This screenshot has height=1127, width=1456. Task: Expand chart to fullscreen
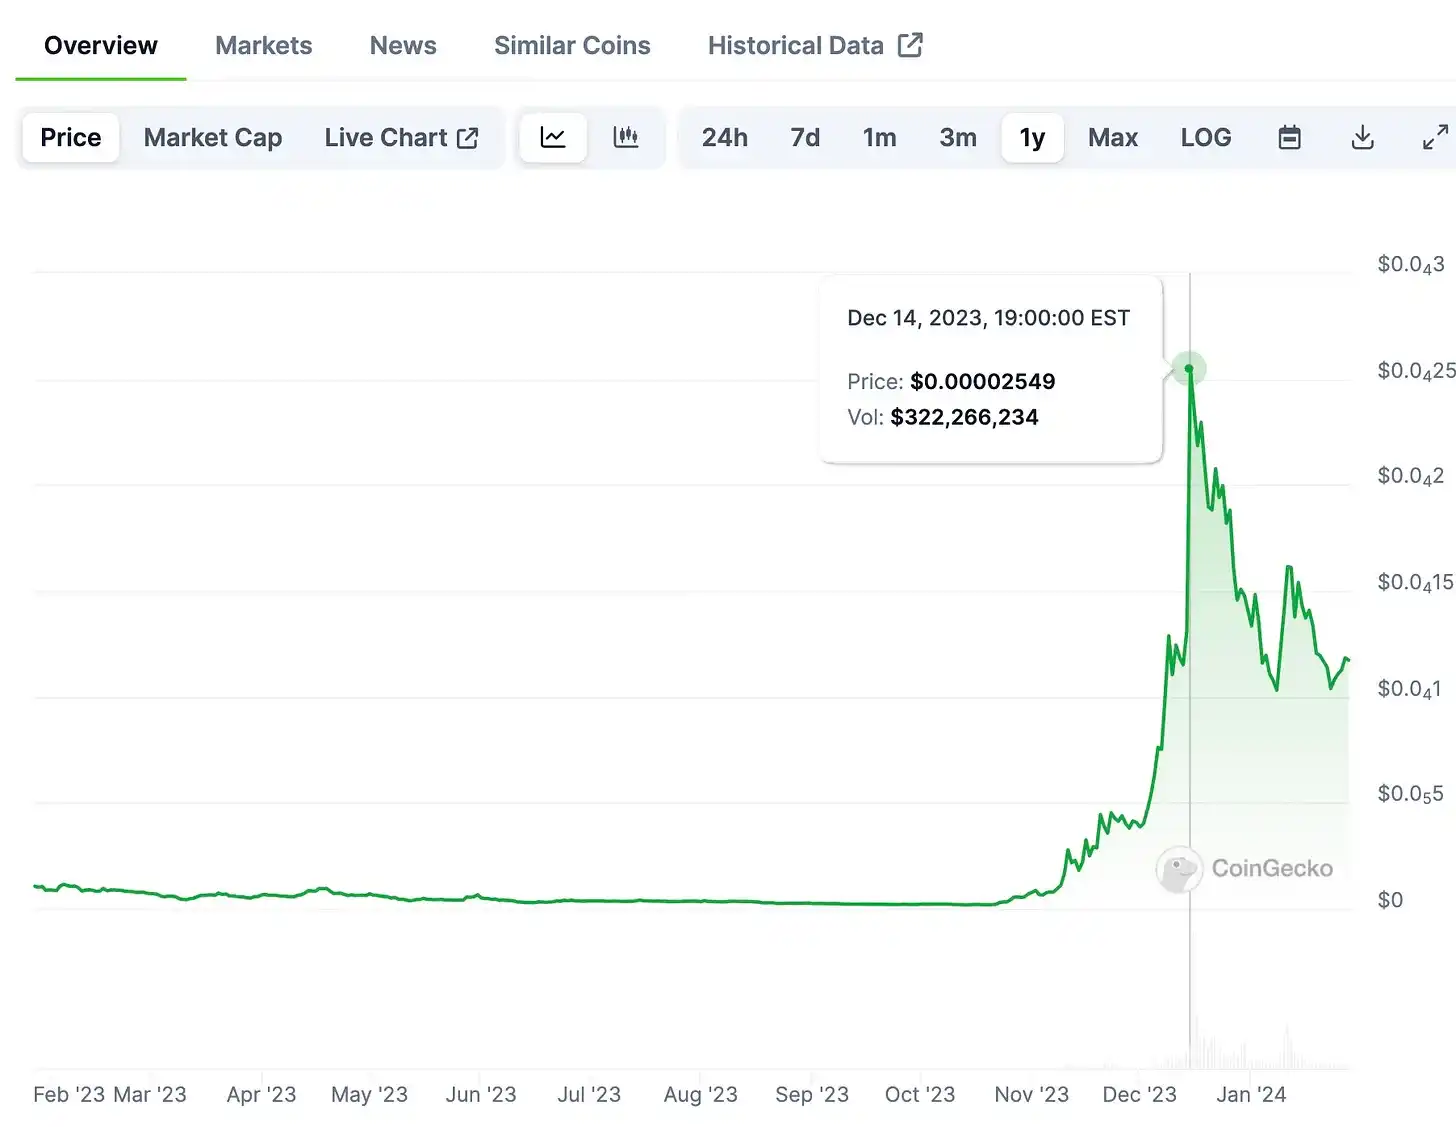1435,137
